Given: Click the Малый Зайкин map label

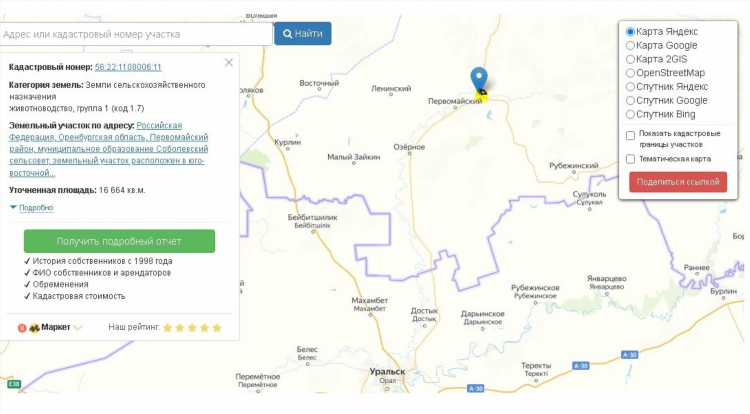Looking at the screenshot, I should [353, 157].
